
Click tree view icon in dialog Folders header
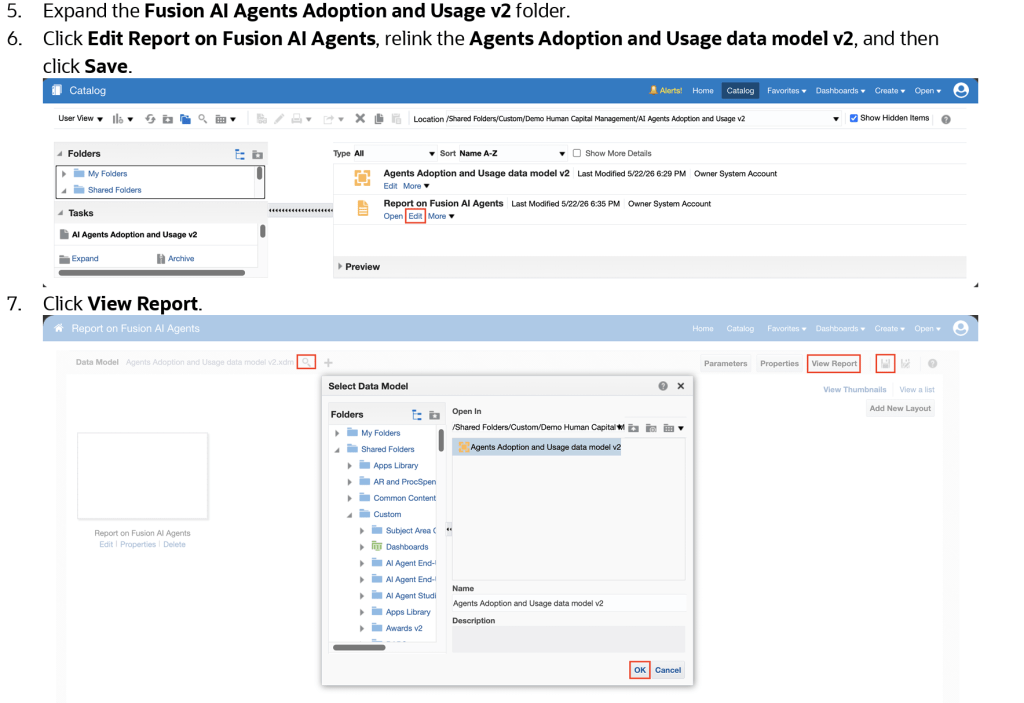pyautogui.click(x=417, y=415)
